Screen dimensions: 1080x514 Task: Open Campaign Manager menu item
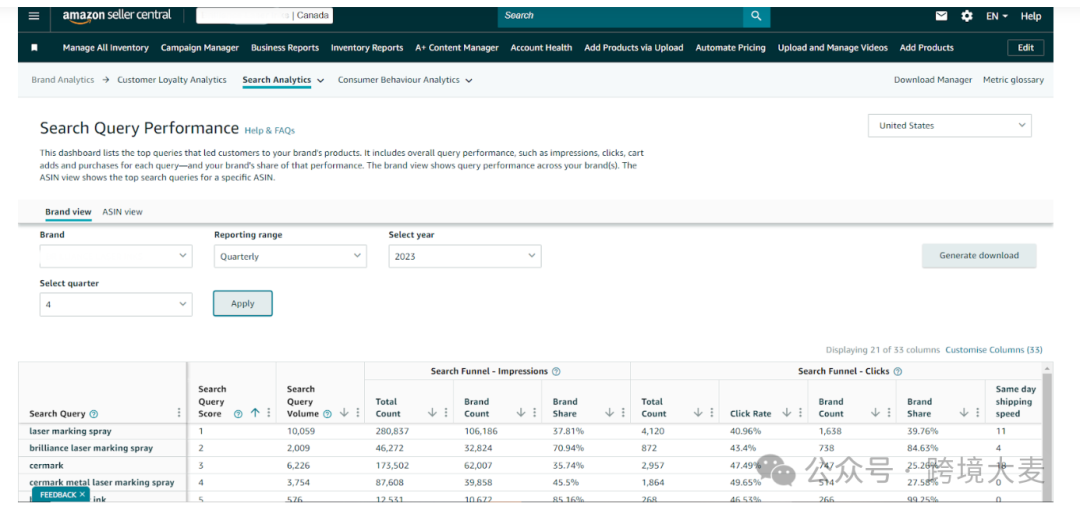coord(200,48)
